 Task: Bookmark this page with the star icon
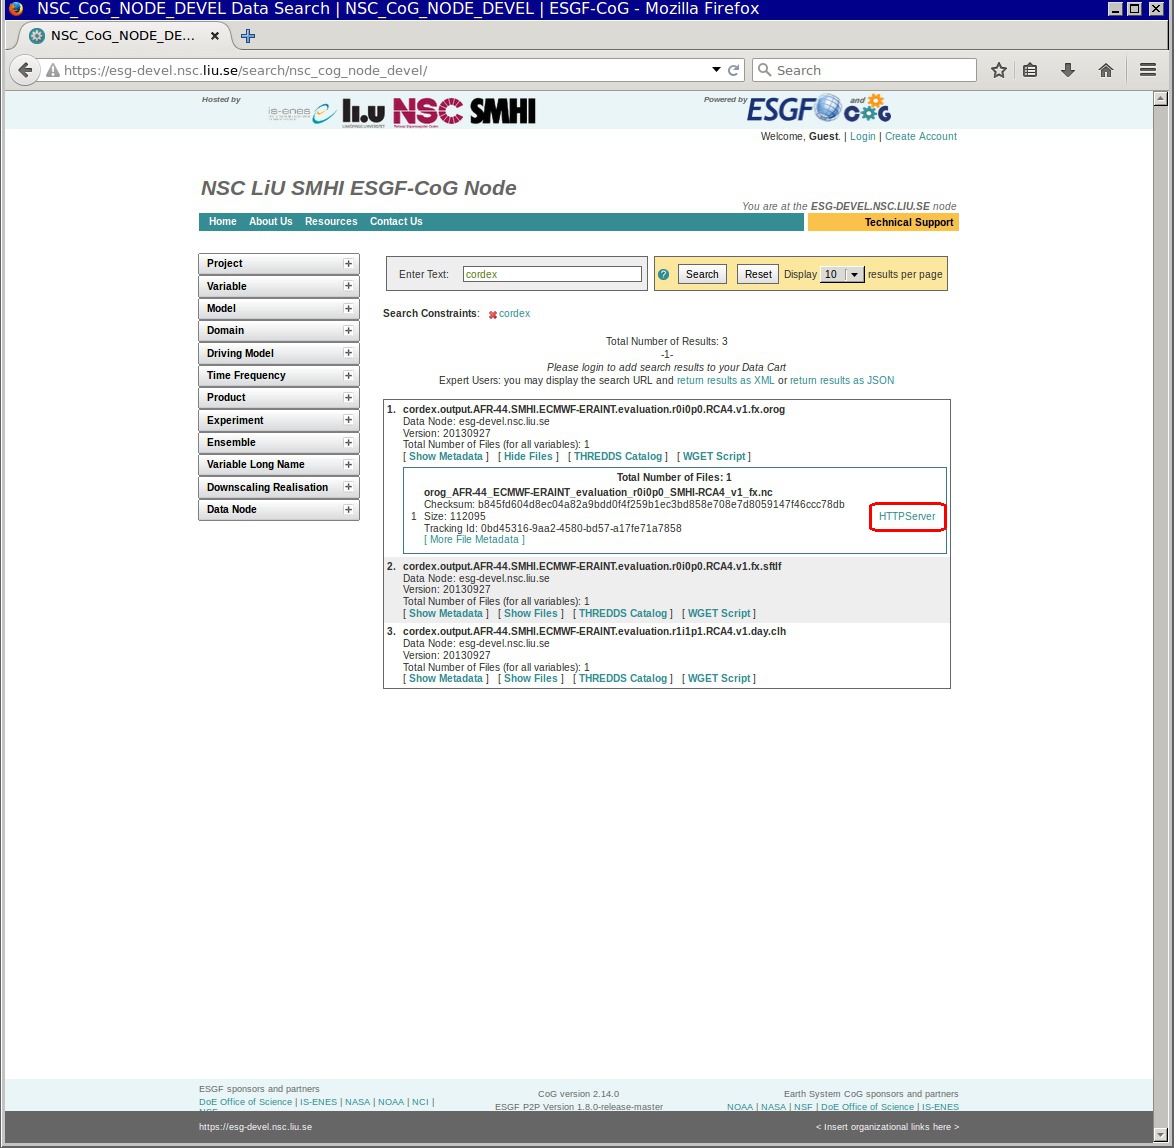998,70
